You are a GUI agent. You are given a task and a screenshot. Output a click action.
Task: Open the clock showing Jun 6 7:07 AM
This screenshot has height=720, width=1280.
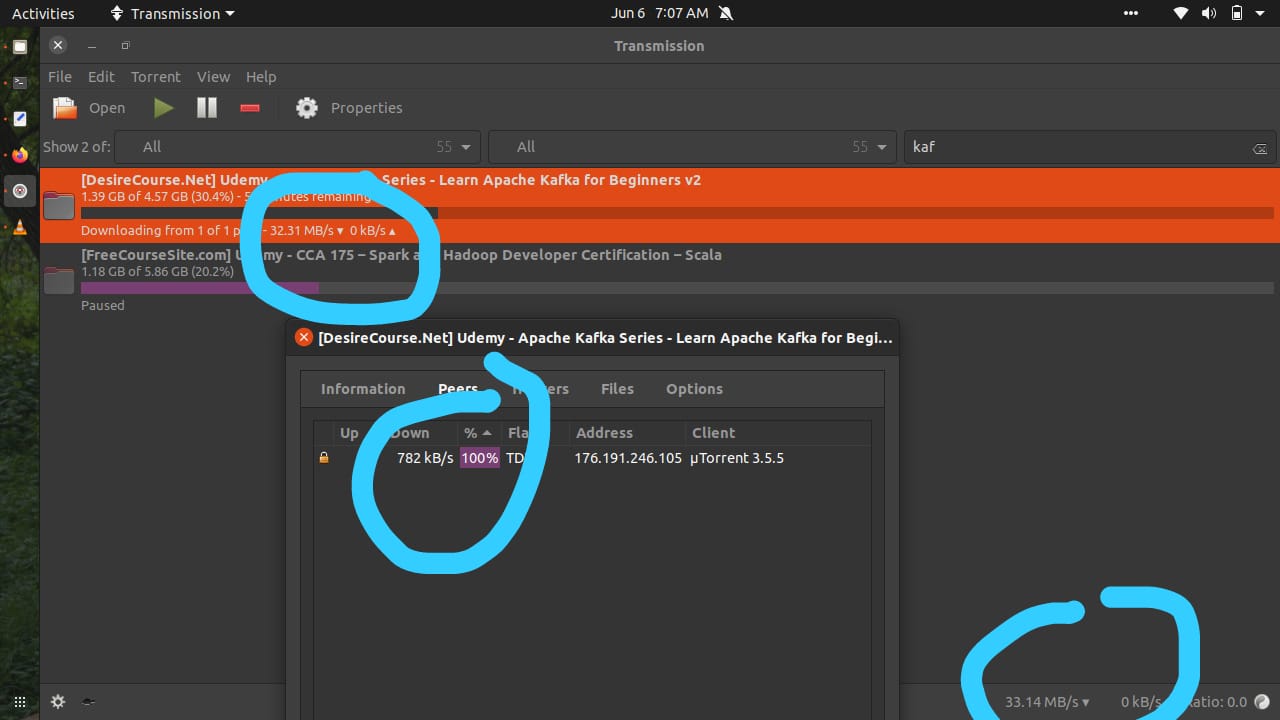point(660,13)
